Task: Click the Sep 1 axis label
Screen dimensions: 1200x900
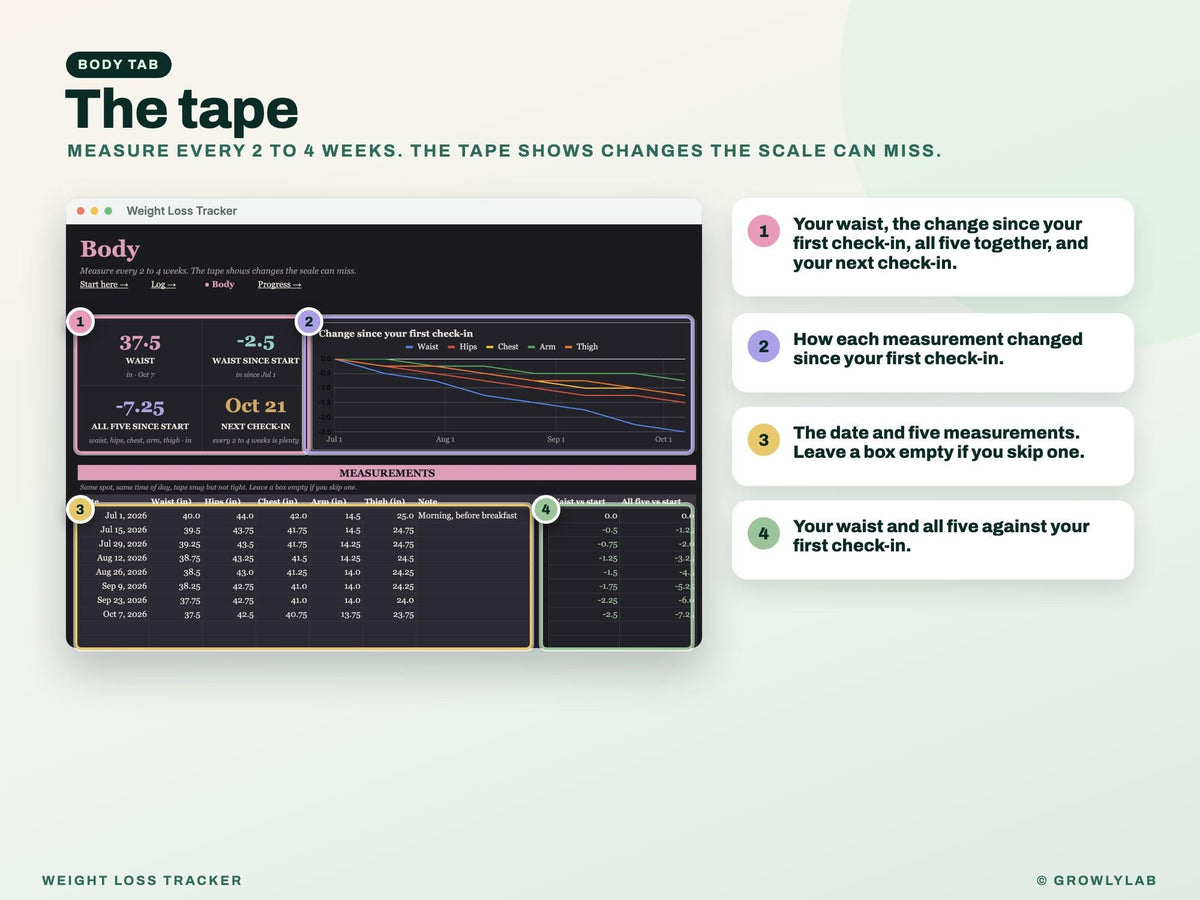Action: click(x=556, y=439)
